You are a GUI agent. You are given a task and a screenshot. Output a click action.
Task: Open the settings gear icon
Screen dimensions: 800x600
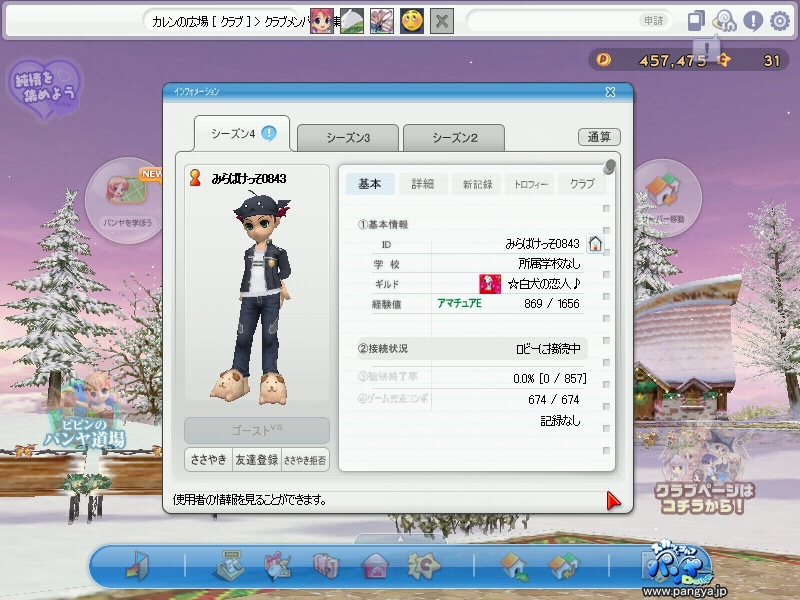tap(780, 21)
